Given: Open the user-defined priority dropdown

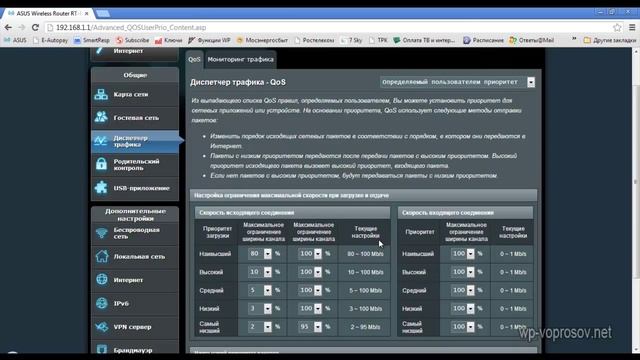Looking at the screenshot, I should [458, 82].
